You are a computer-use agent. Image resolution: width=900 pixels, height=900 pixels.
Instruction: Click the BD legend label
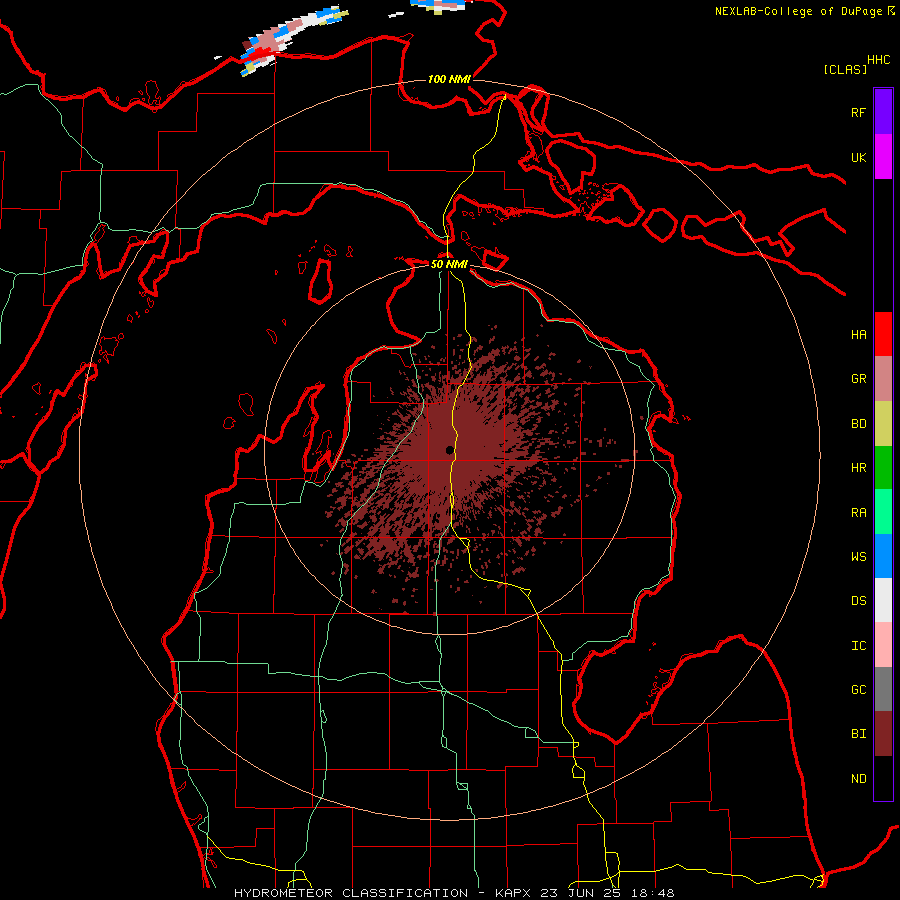[x=859, y=424]
